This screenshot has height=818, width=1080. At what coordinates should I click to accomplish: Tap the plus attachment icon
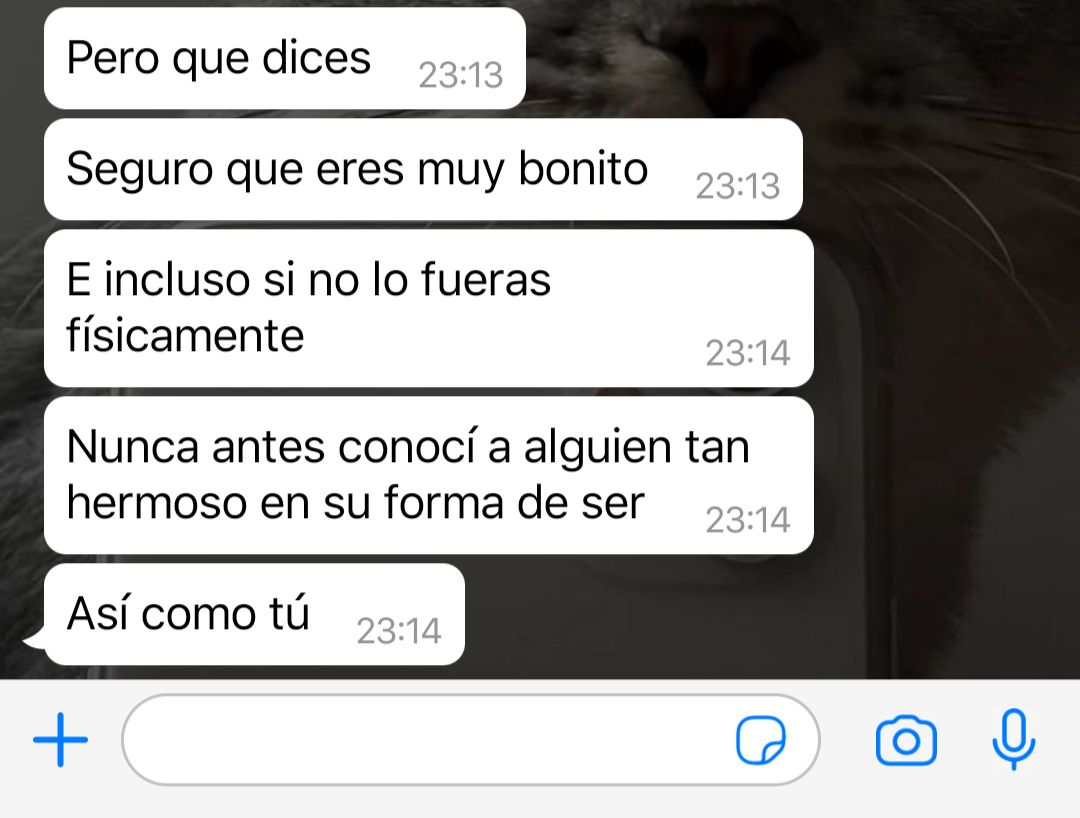click(x=61, y=740)
